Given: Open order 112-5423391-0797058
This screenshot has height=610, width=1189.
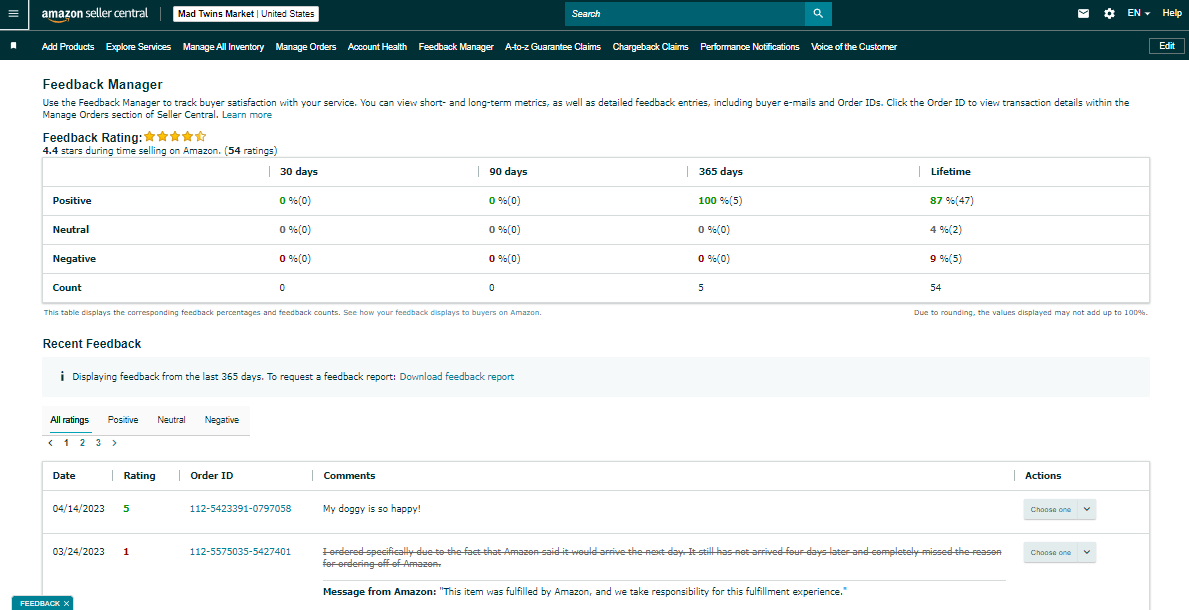Looking at the screenshot, I should 240,509.
